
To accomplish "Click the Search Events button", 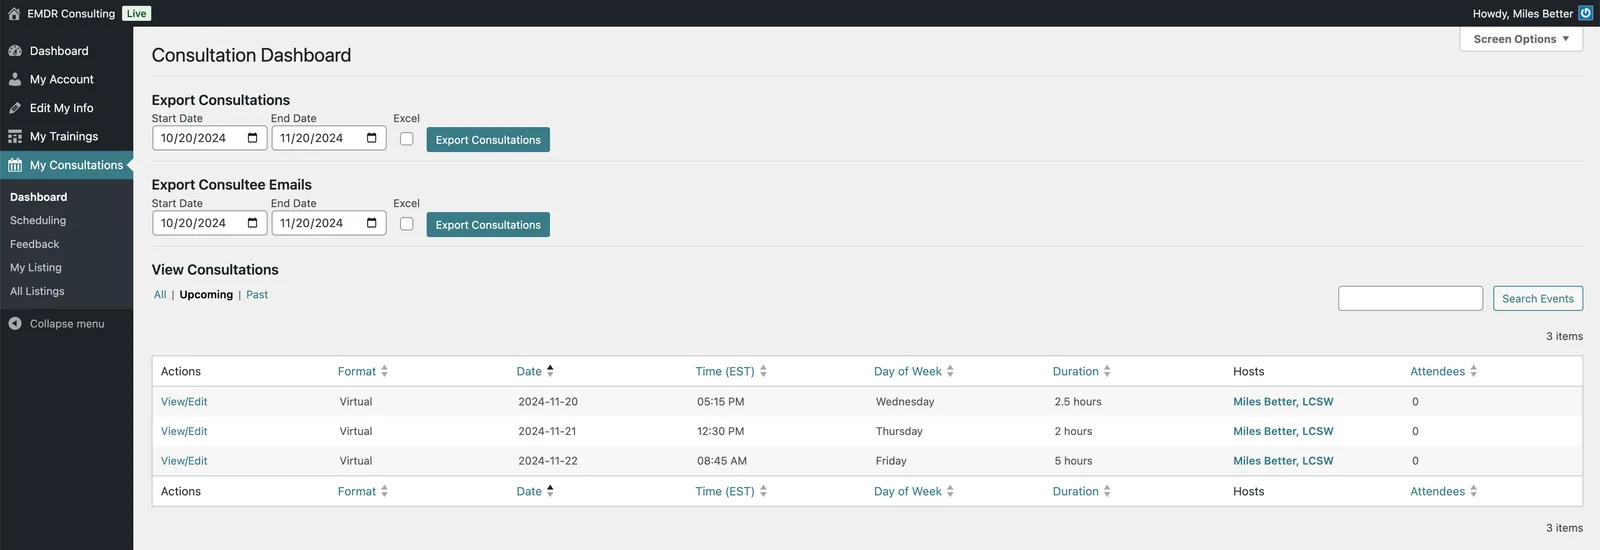I will pyautogui.click(x=1538, y=298).
